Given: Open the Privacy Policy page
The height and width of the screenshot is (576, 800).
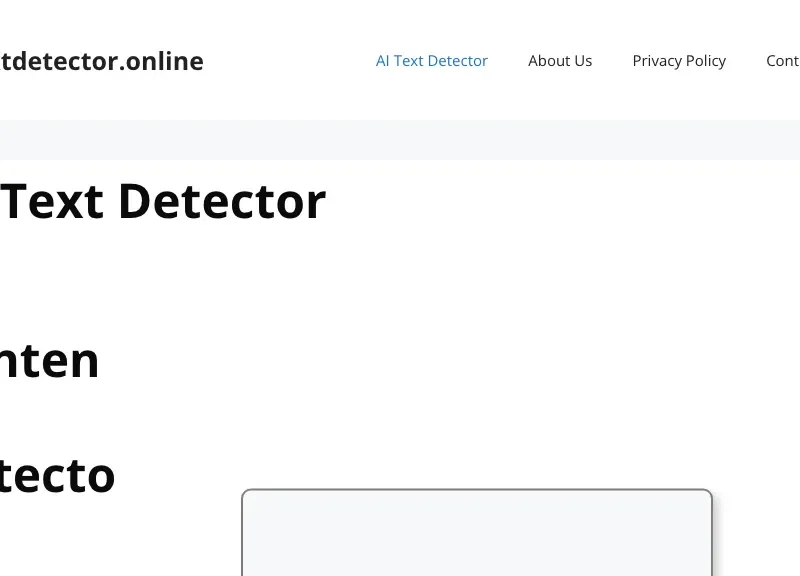Looking at the screenshot, I should point(679,61).
